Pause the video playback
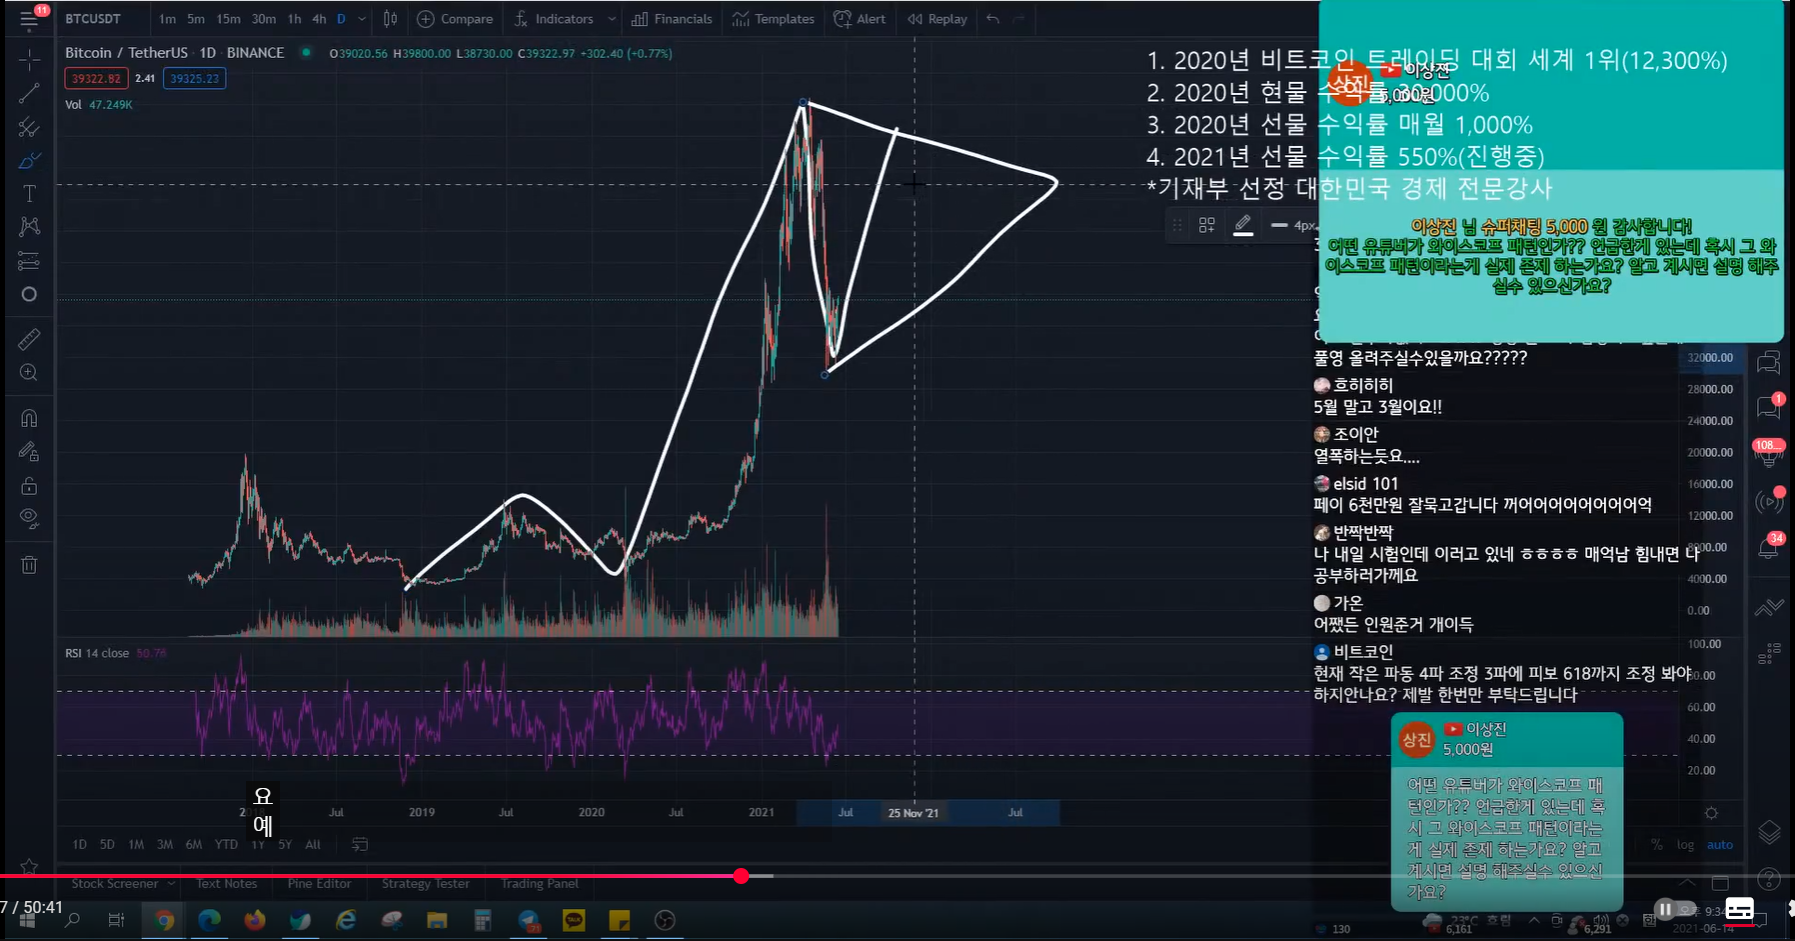The width and height of the screenshot is (1795, 941). pos(1665,909)
